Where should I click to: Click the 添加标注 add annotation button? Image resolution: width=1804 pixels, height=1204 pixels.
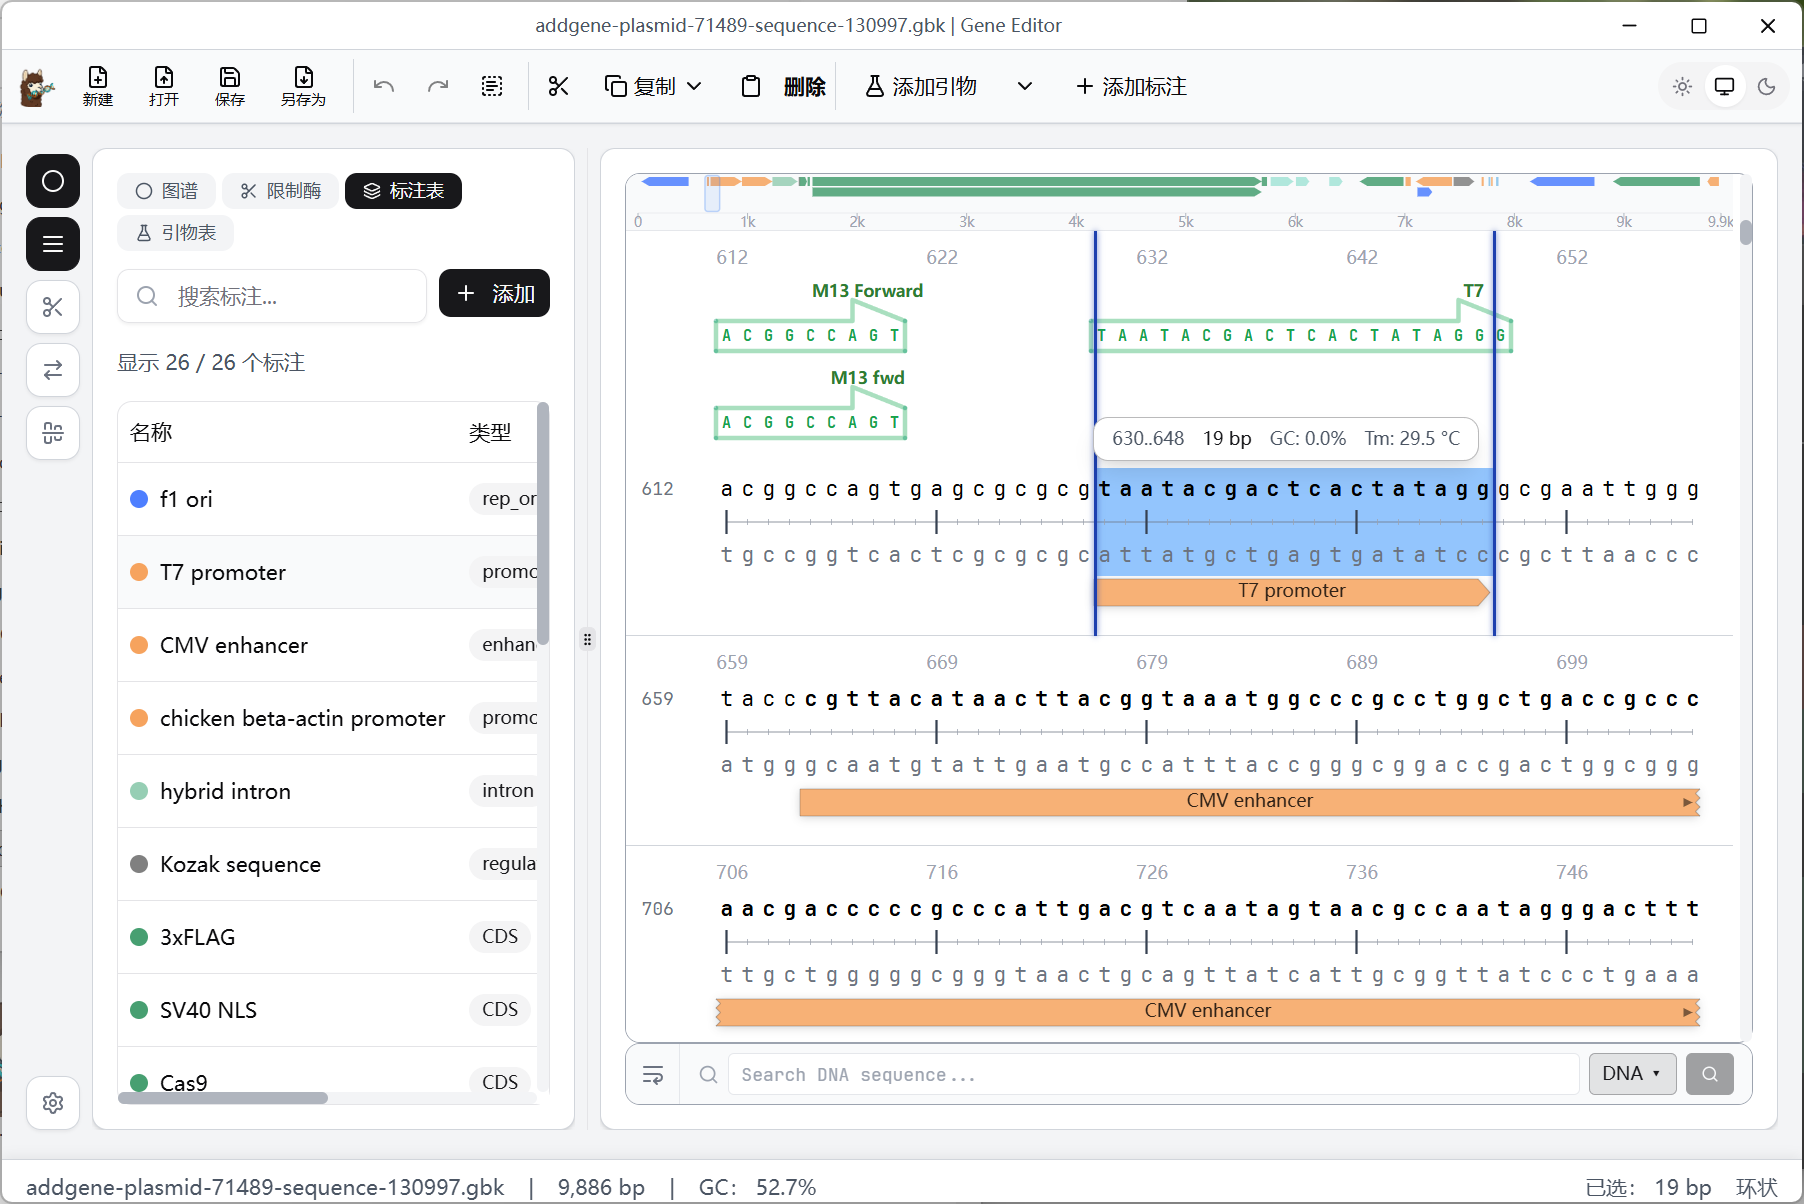click(1132, 86)
